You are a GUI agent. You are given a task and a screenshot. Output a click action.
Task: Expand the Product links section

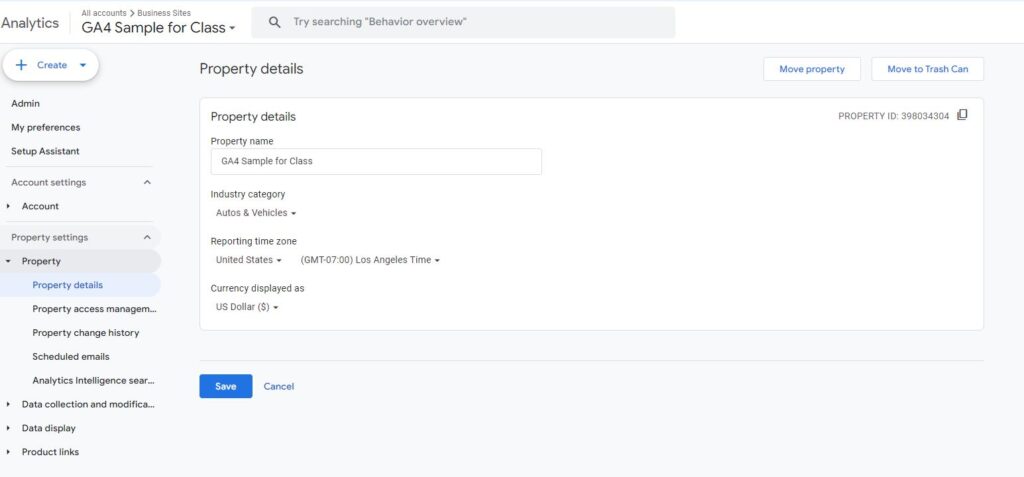point(9,452)
